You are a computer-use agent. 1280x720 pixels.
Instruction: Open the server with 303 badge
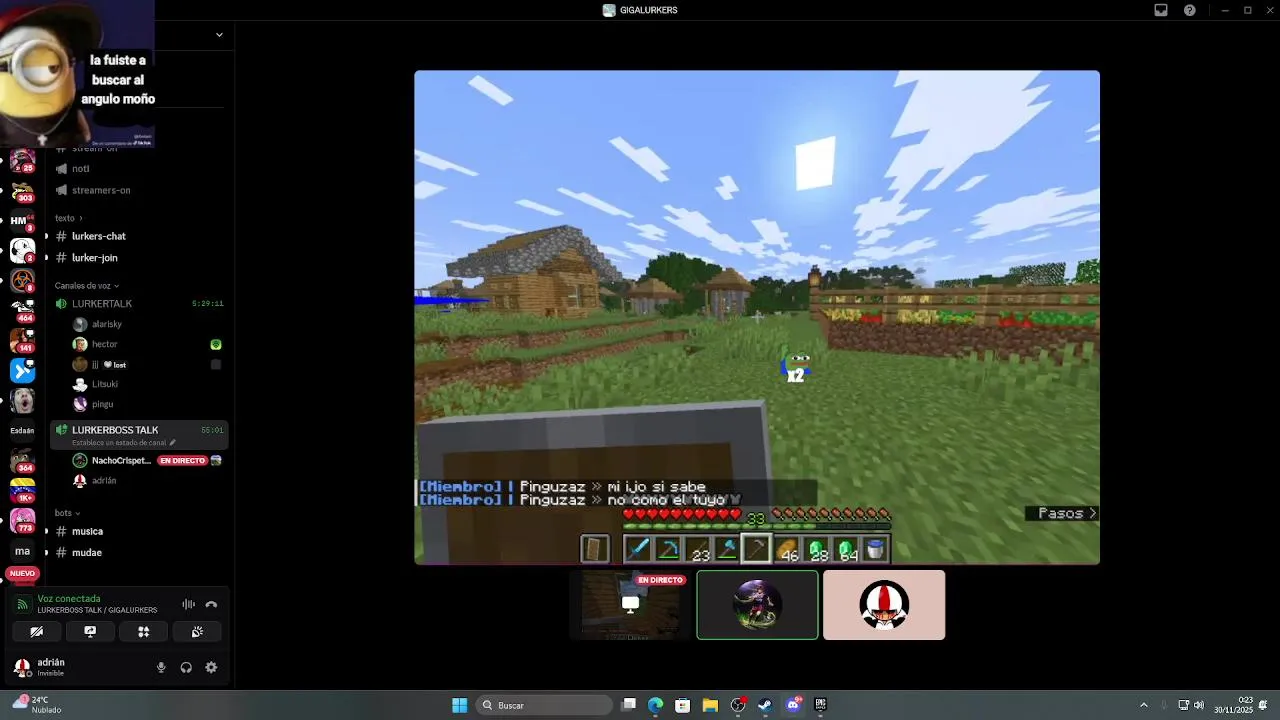[22, 191]
